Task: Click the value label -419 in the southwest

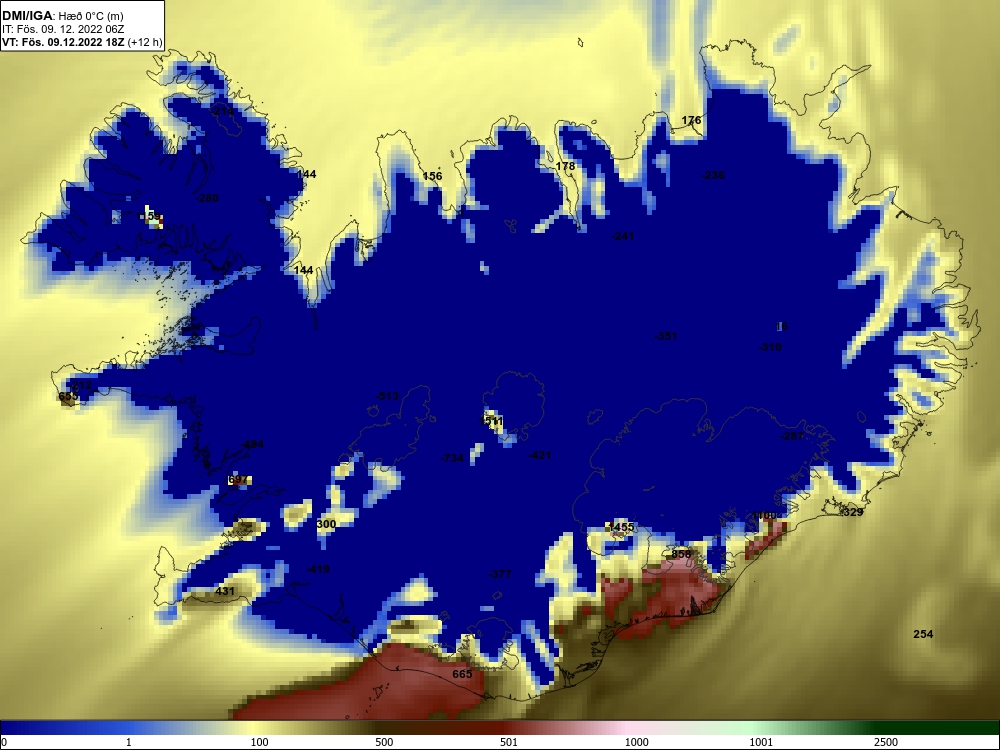Action: coord(318,570)
